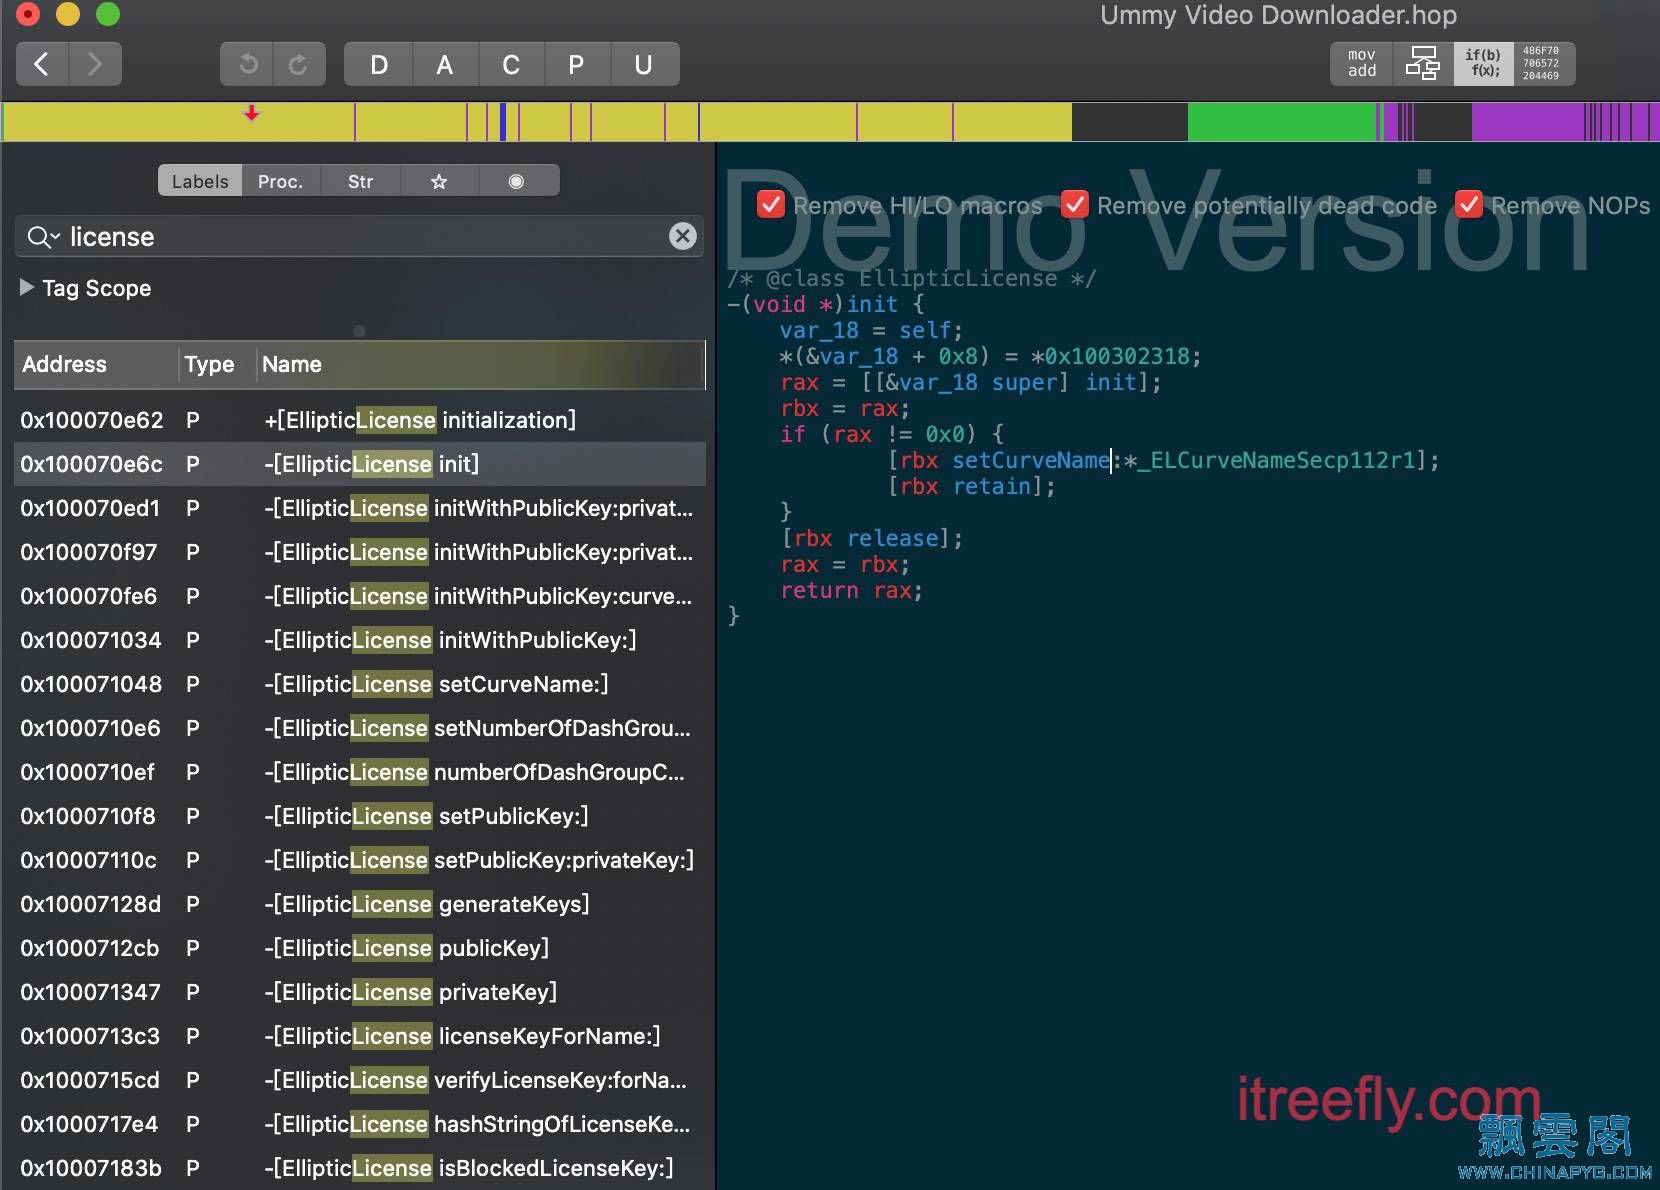Image resolution: width=1660 pixels, height=1190 pixels.
Task: Expand the Tag Scope section
Action: coord(27,288)
